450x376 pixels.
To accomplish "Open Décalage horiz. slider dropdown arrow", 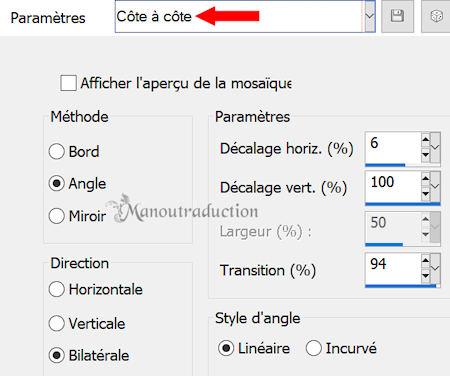I will 435,147.
